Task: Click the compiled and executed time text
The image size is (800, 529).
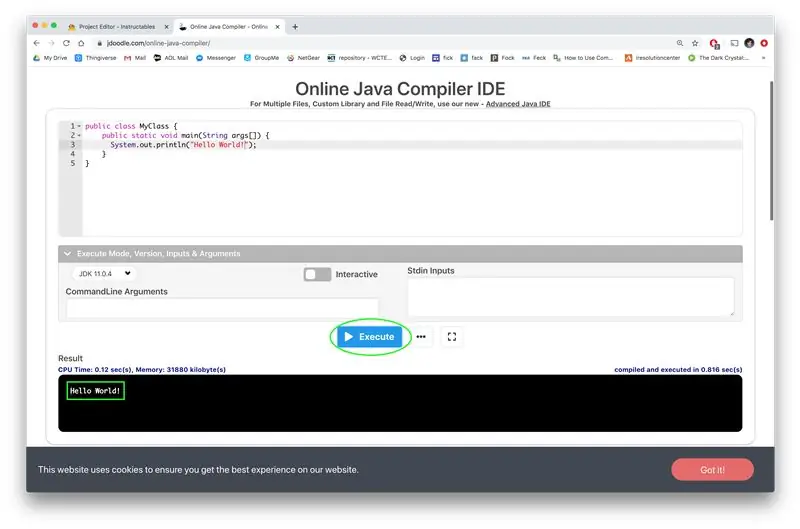Action: [x=678, y=370]
